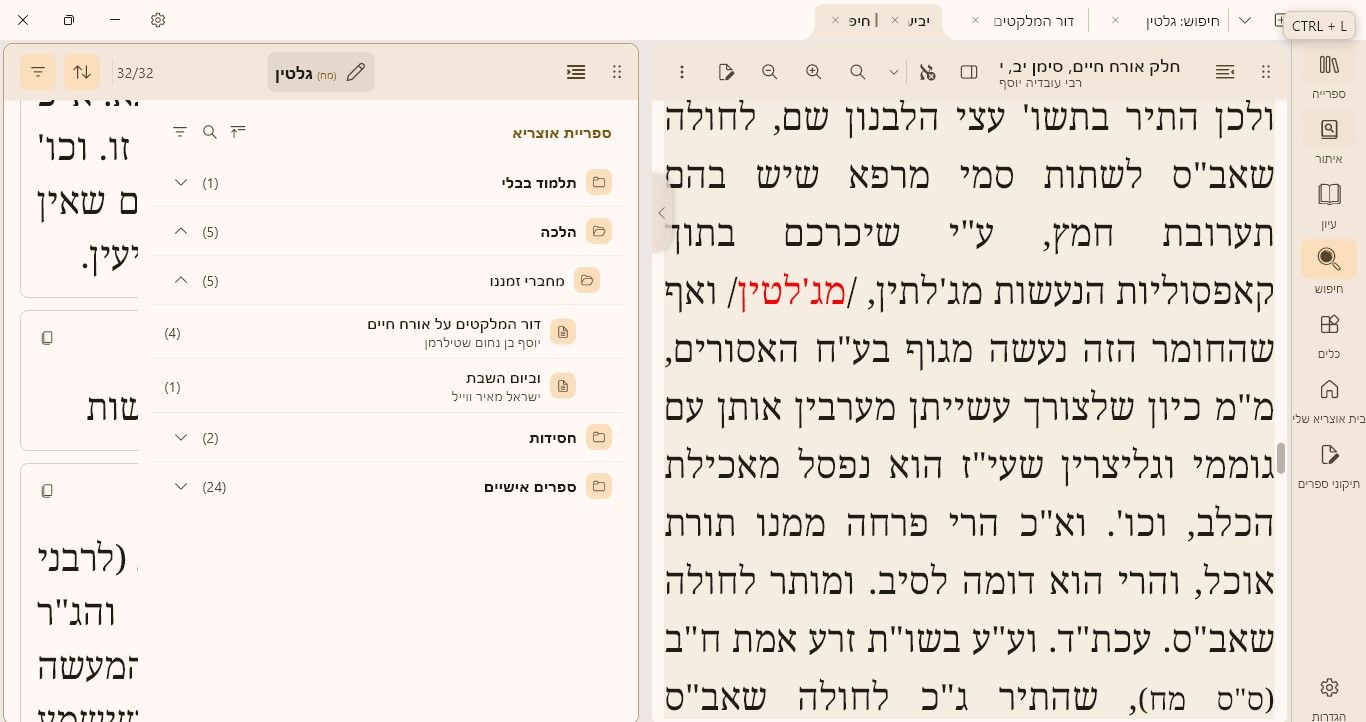Screen dimensions: 1366x722
Task: Open the book navigation outline icon
Action: [1225, 72]
